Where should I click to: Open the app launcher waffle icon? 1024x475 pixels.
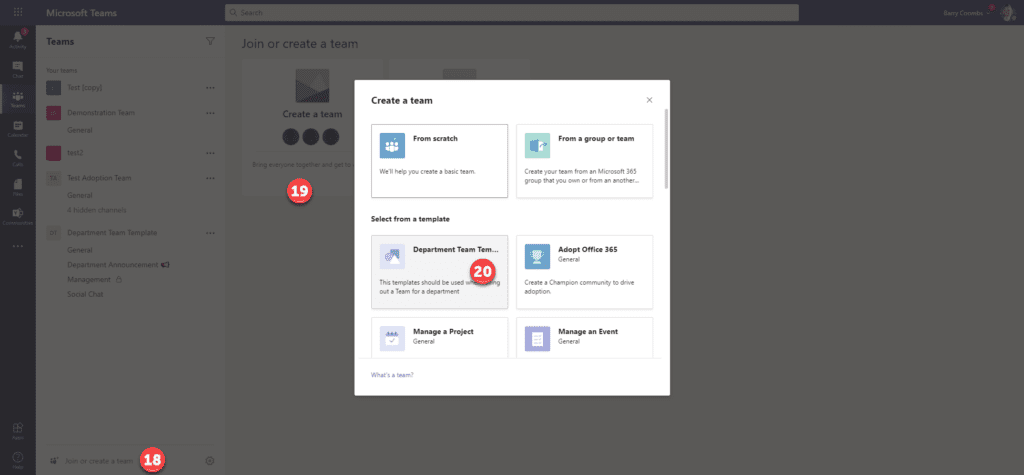click(x=18, y=12)
